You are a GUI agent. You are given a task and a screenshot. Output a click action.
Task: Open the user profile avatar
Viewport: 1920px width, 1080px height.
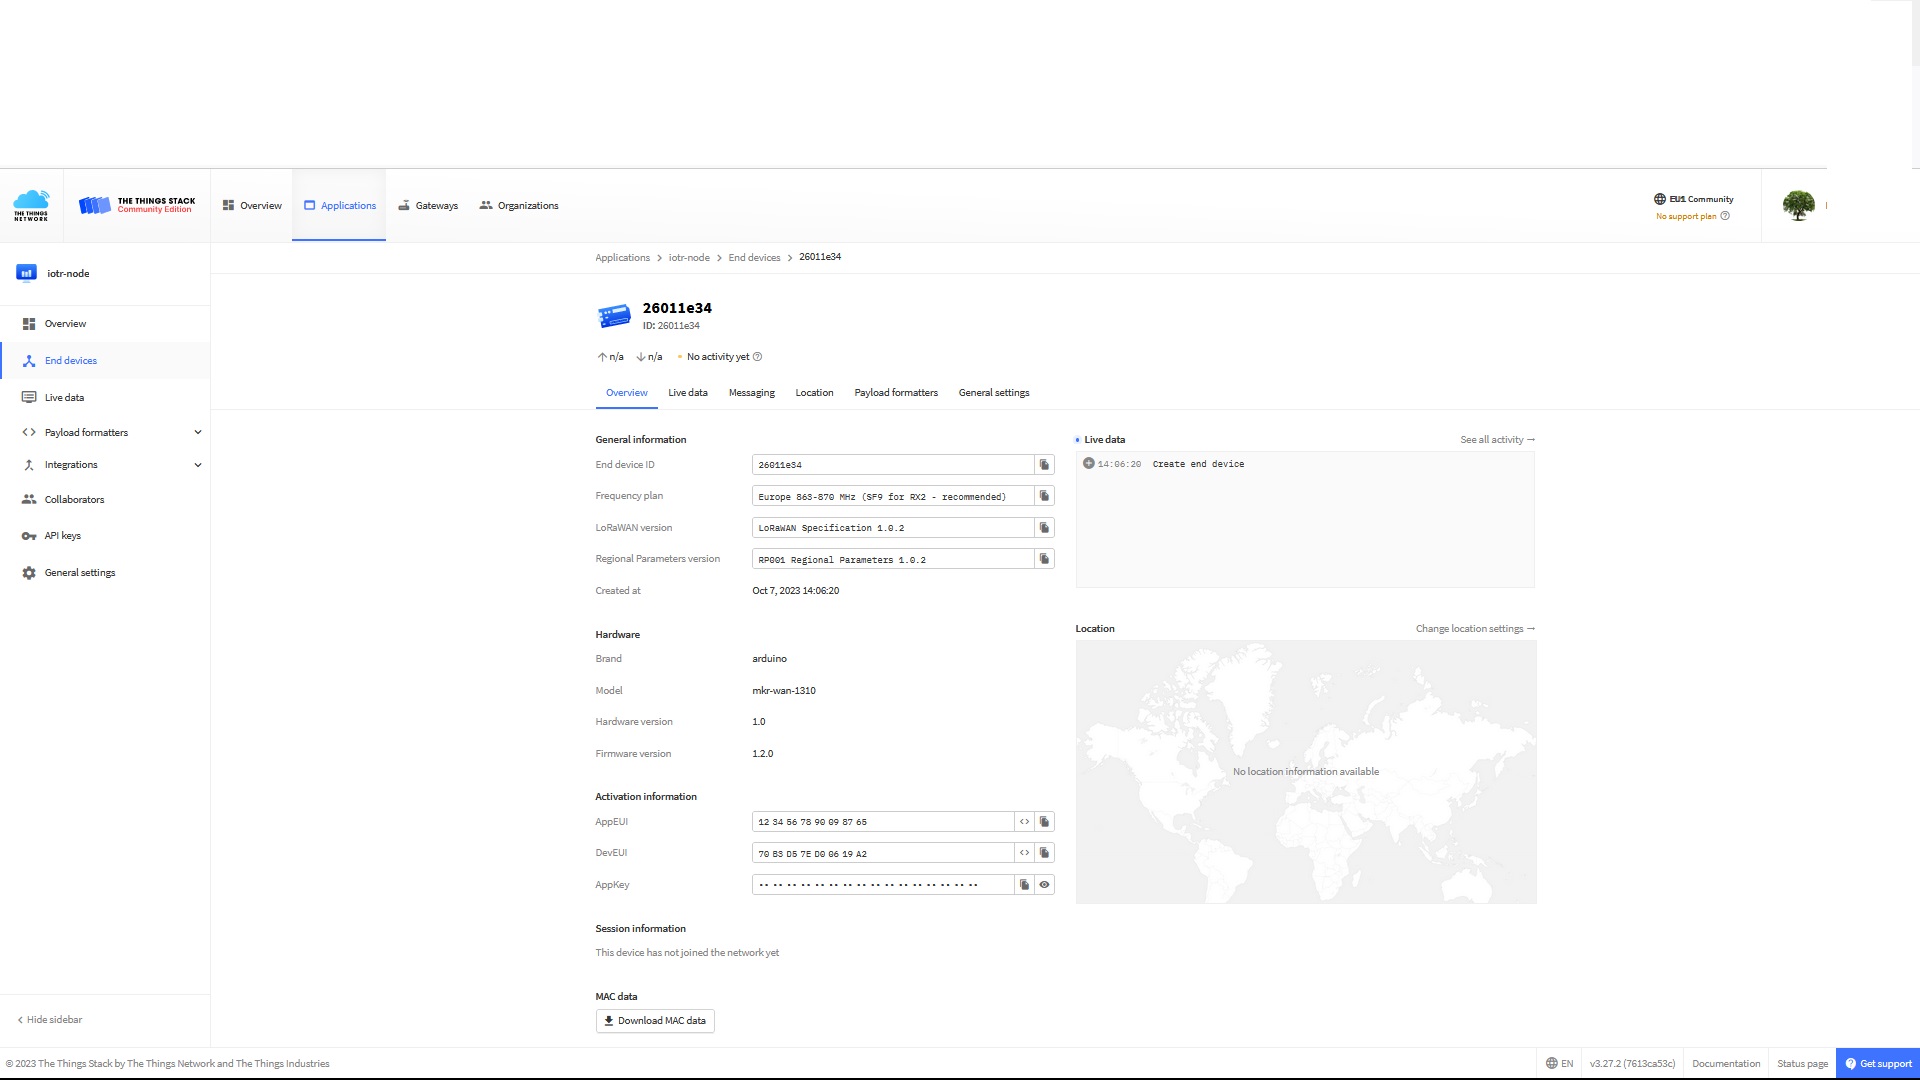(x=1798, y=205)
